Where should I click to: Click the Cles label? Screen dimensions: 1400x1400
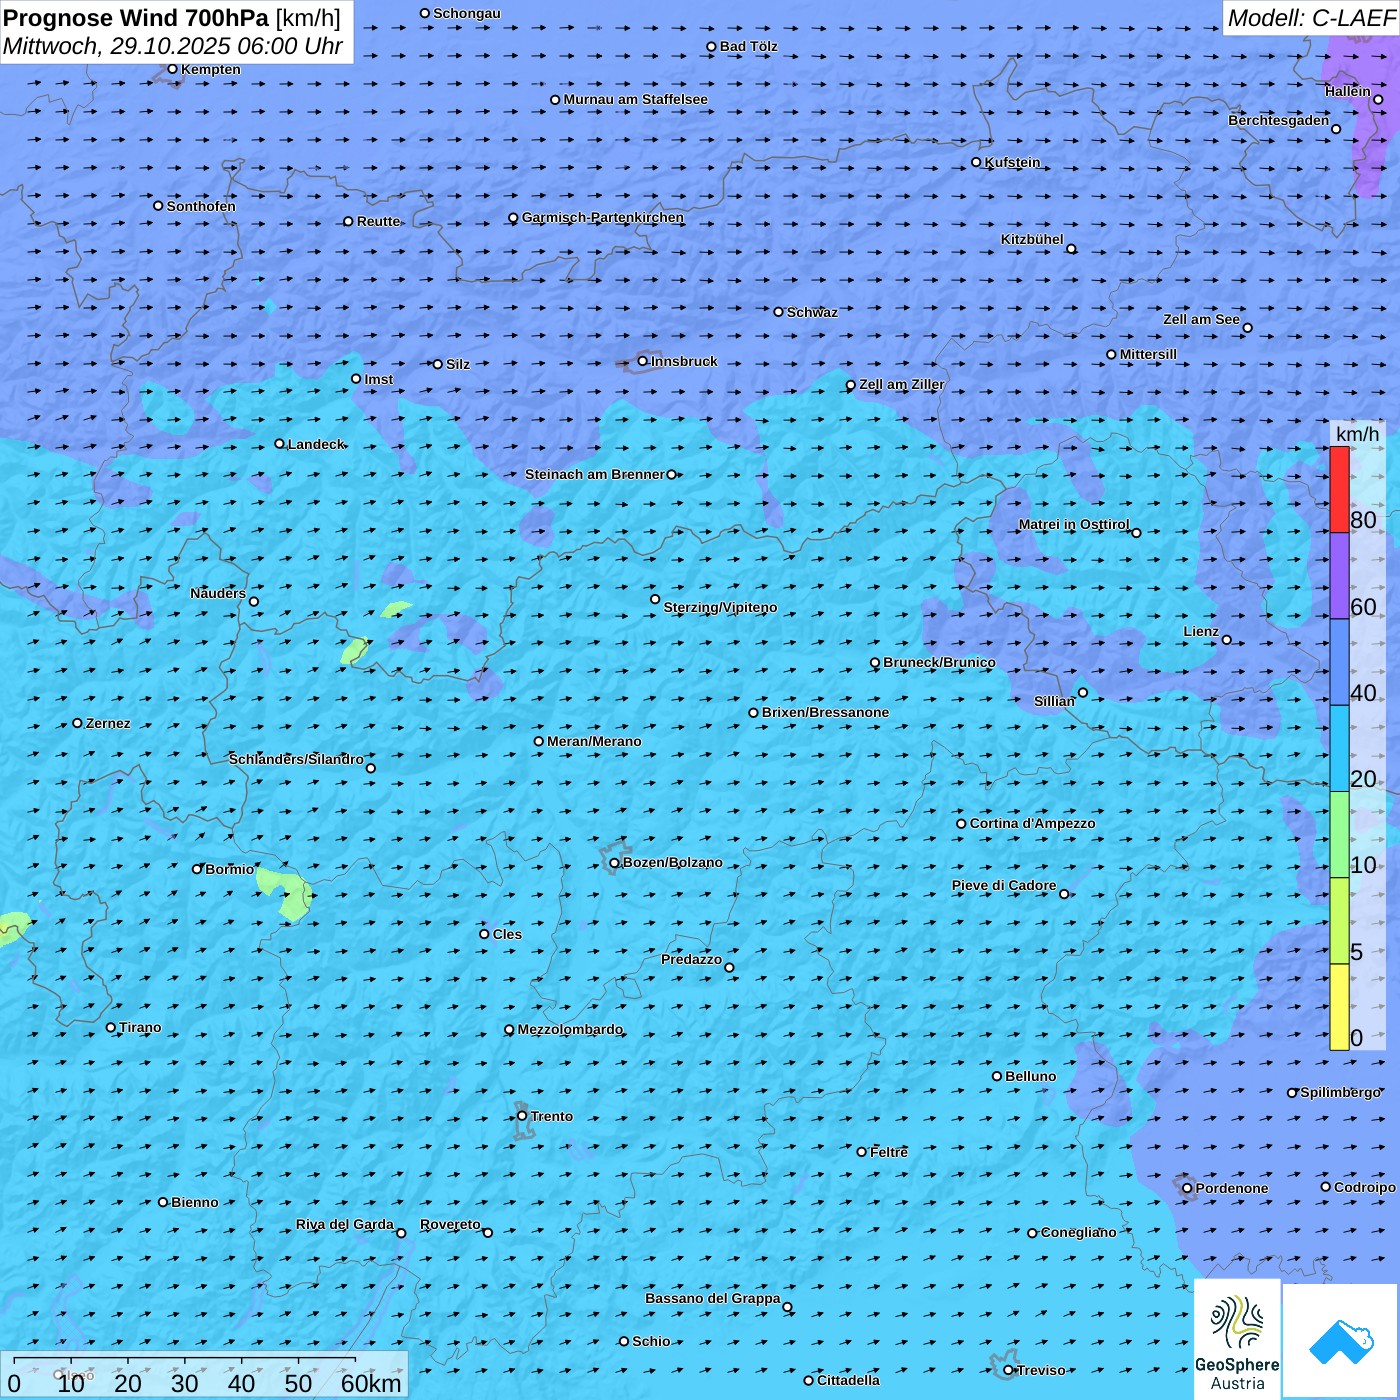pos(508,934)
